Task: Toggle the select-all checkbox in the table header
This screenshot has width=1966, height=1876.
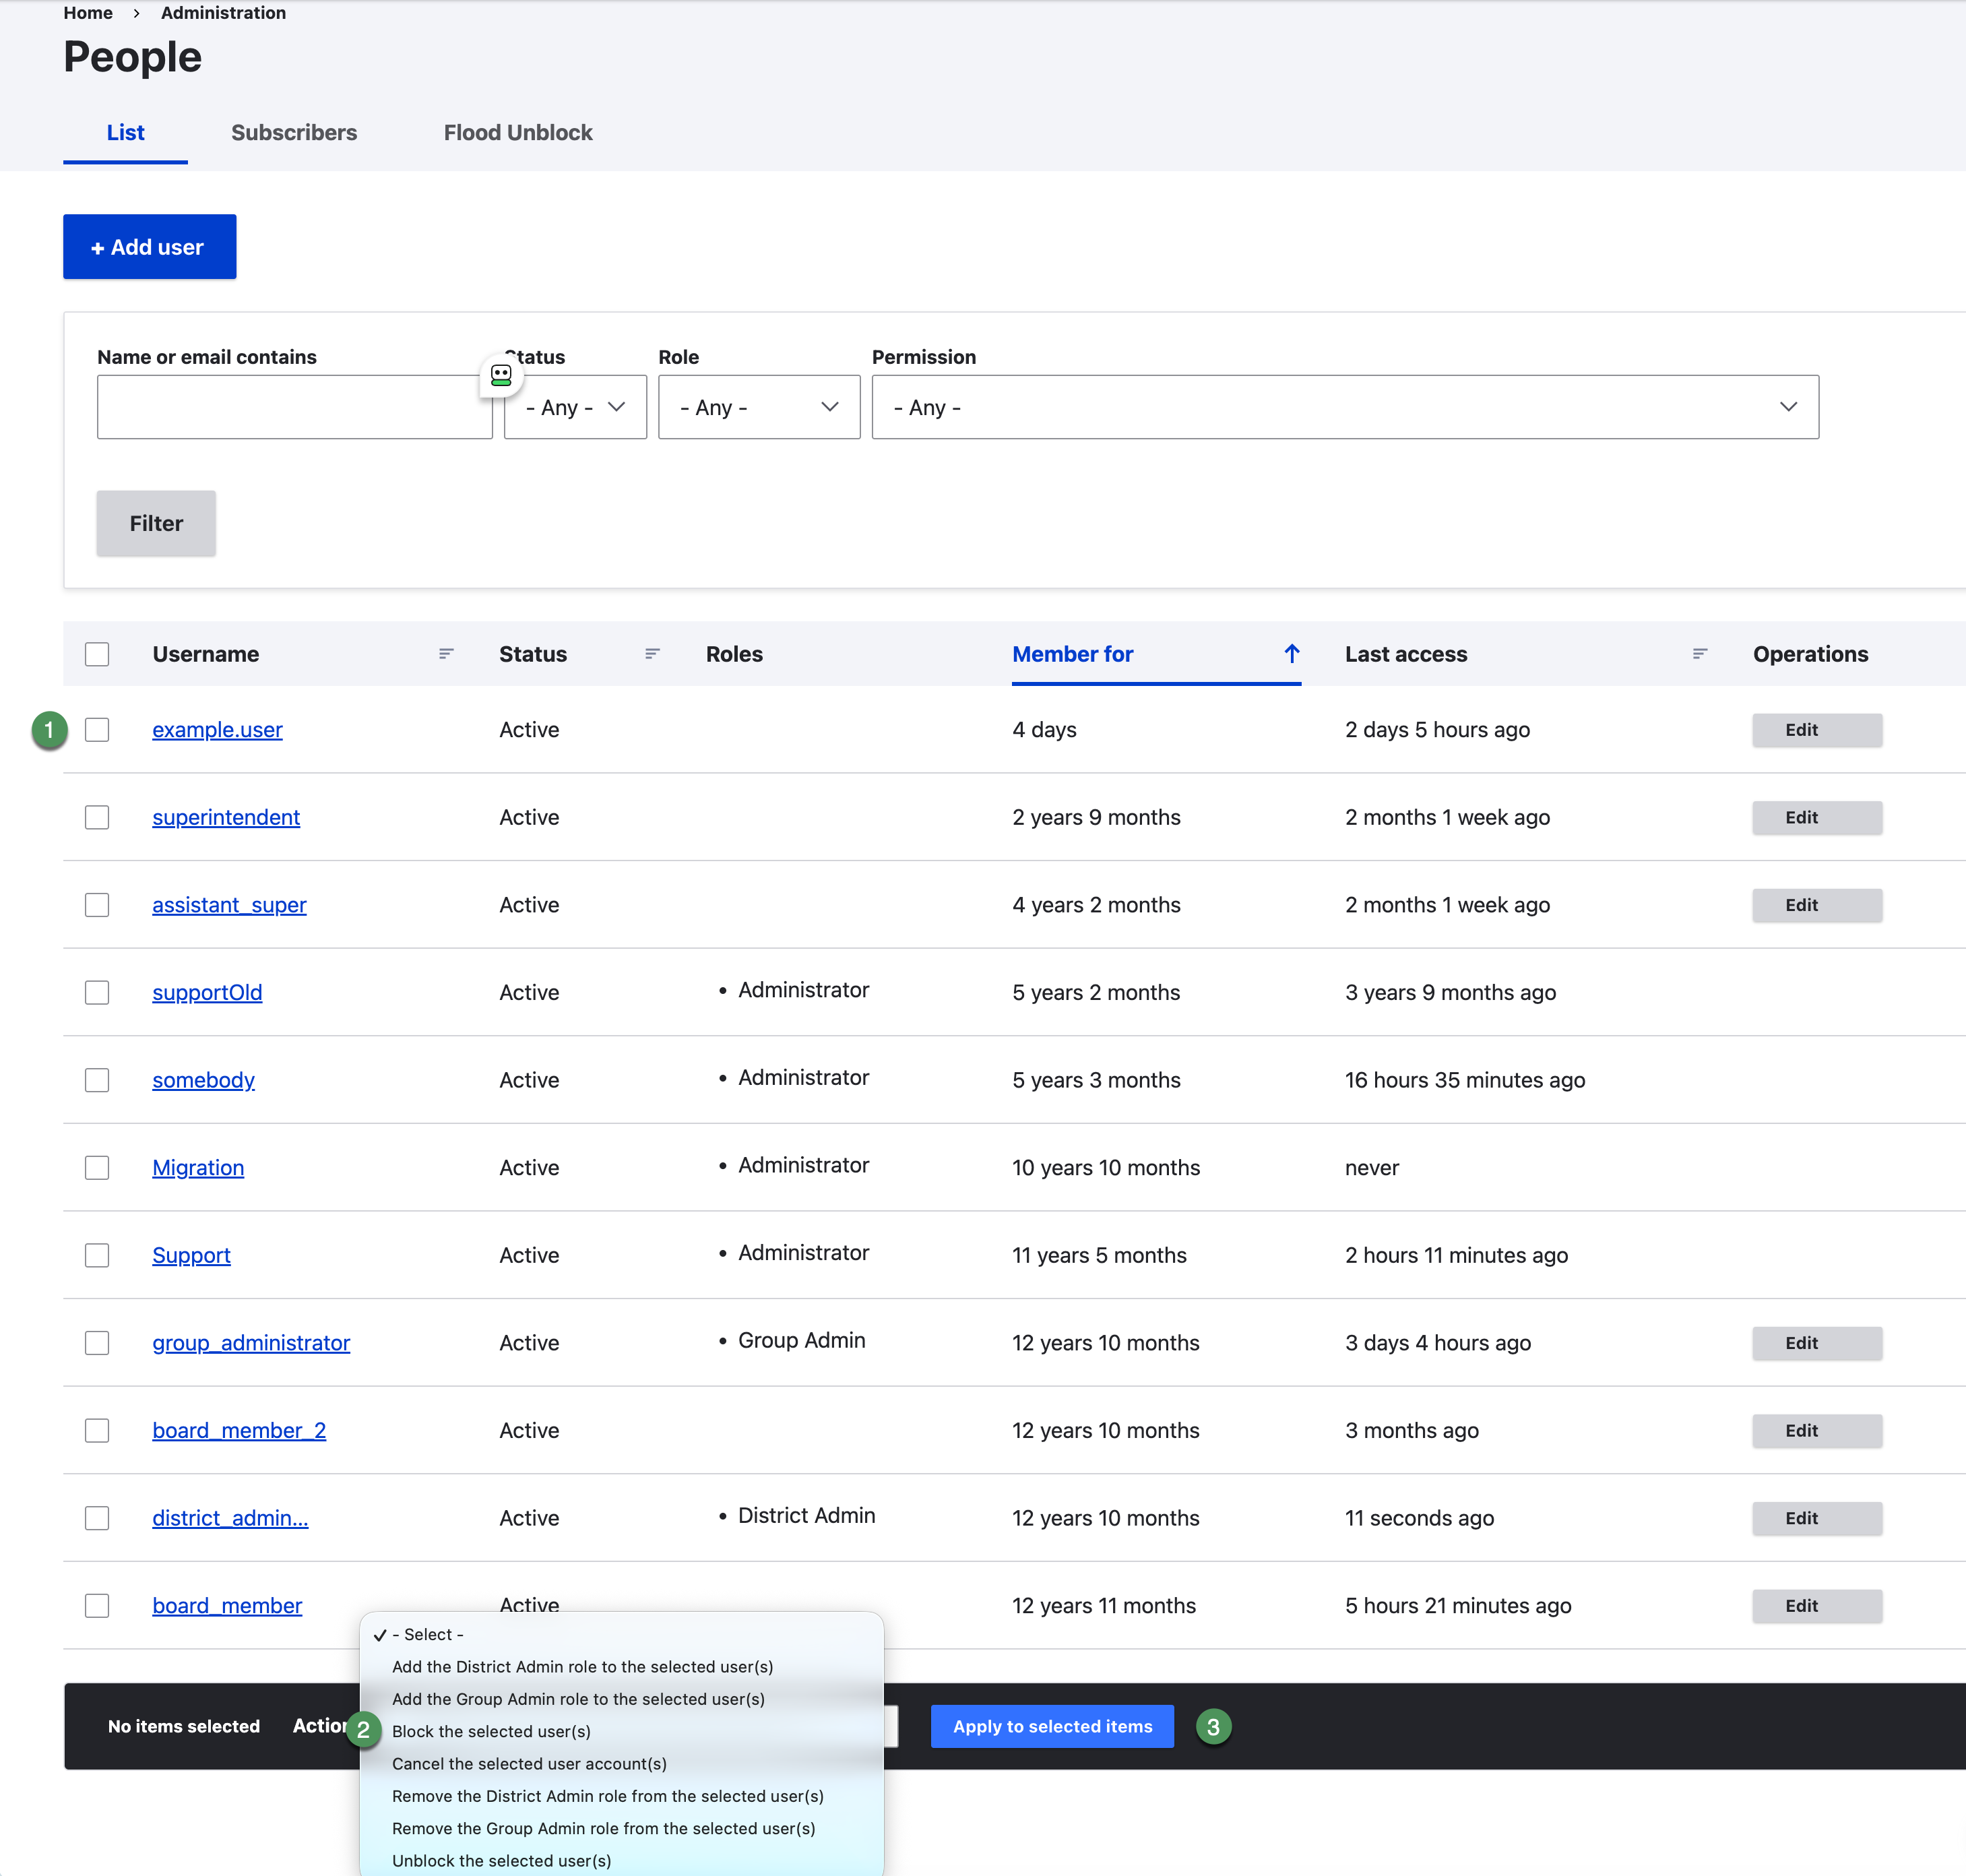Action: 97,654
